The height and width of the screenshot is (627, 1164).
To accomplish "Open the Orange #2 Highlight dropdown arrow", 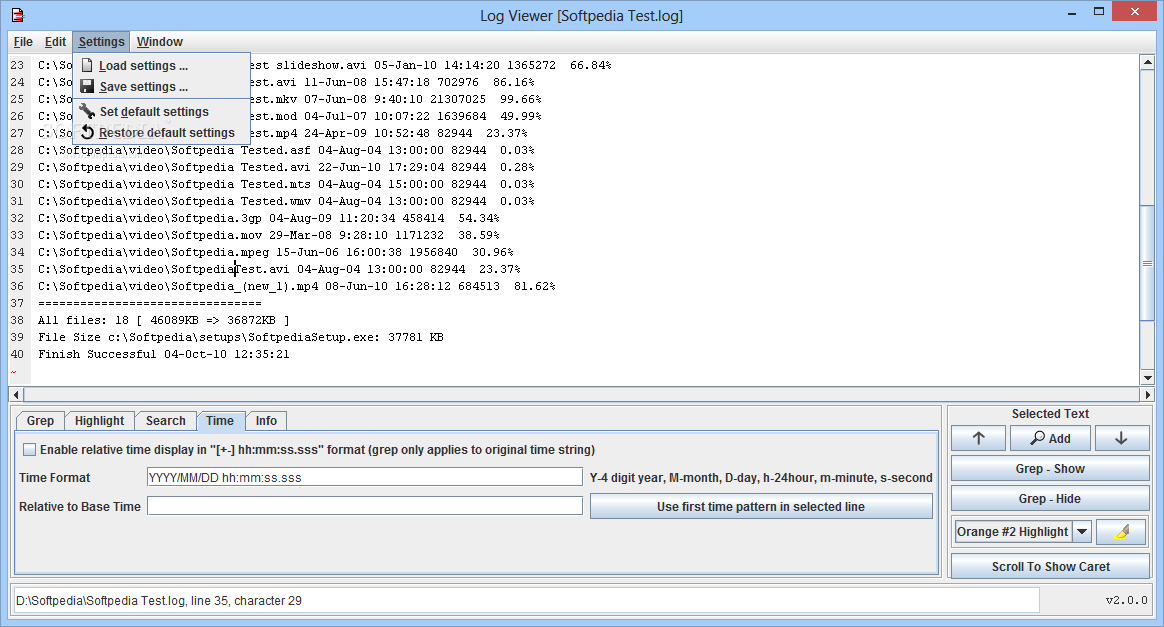I will pos(1082,531).
